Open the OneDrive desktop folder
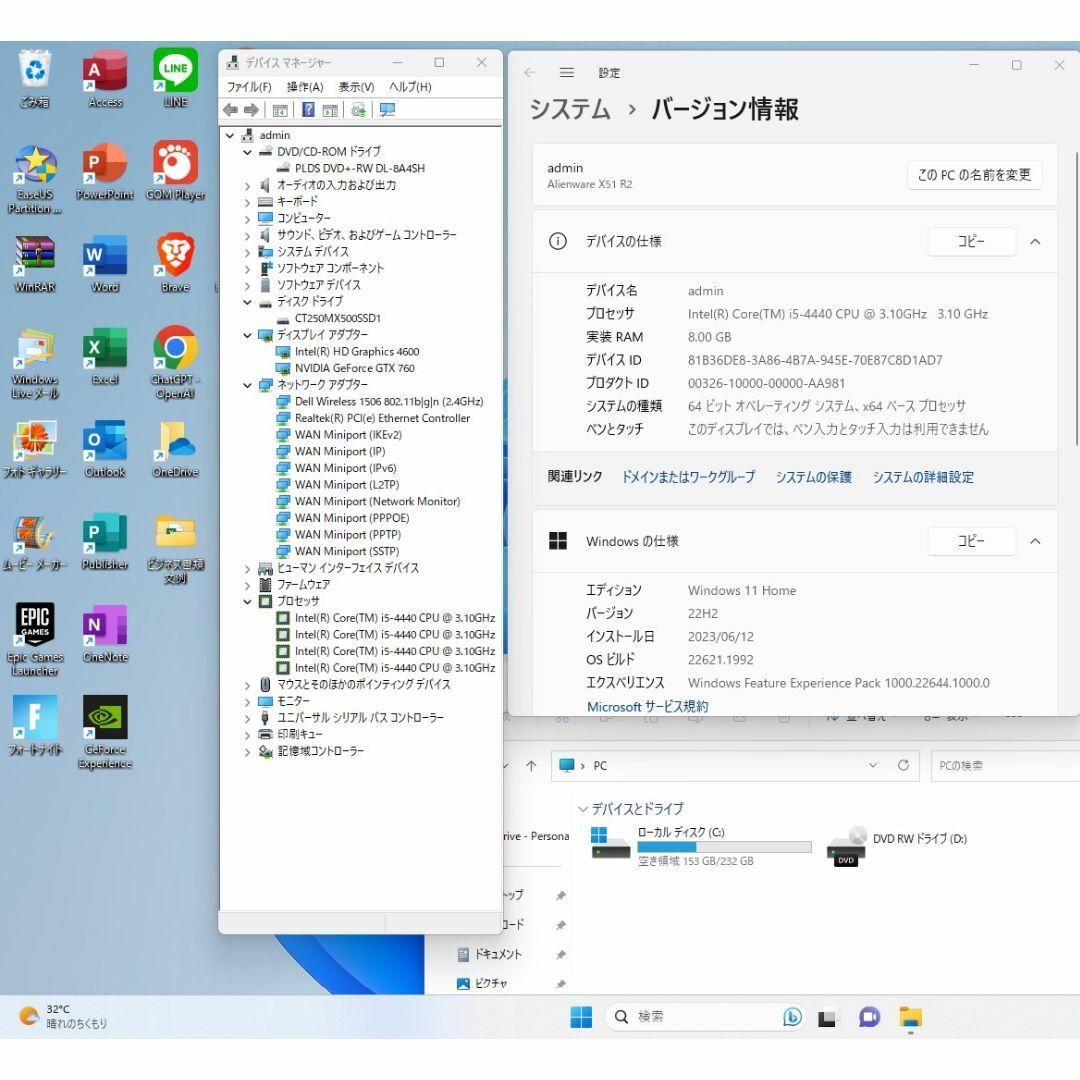Screen dimensions: 1080x1080 [175, 448]
